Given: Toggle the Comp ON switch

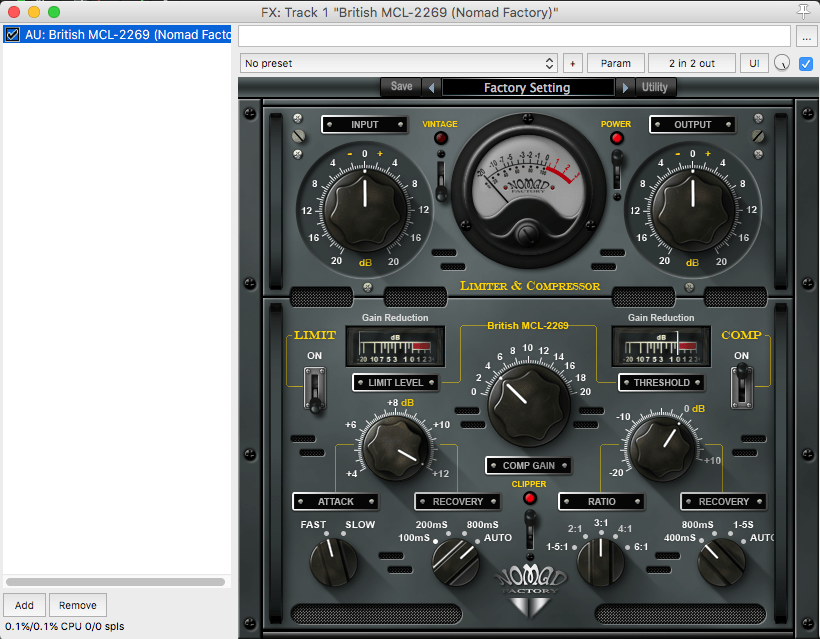Looking at the screenshot, I should click(742, 386).
